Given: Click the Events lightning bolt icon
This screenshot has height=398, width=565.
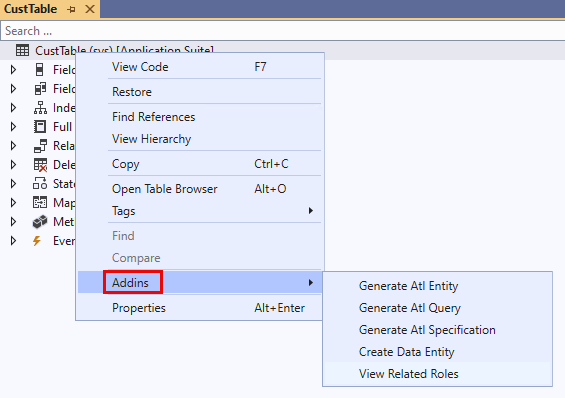Looking at the screenshot, I should click(36, 241).
